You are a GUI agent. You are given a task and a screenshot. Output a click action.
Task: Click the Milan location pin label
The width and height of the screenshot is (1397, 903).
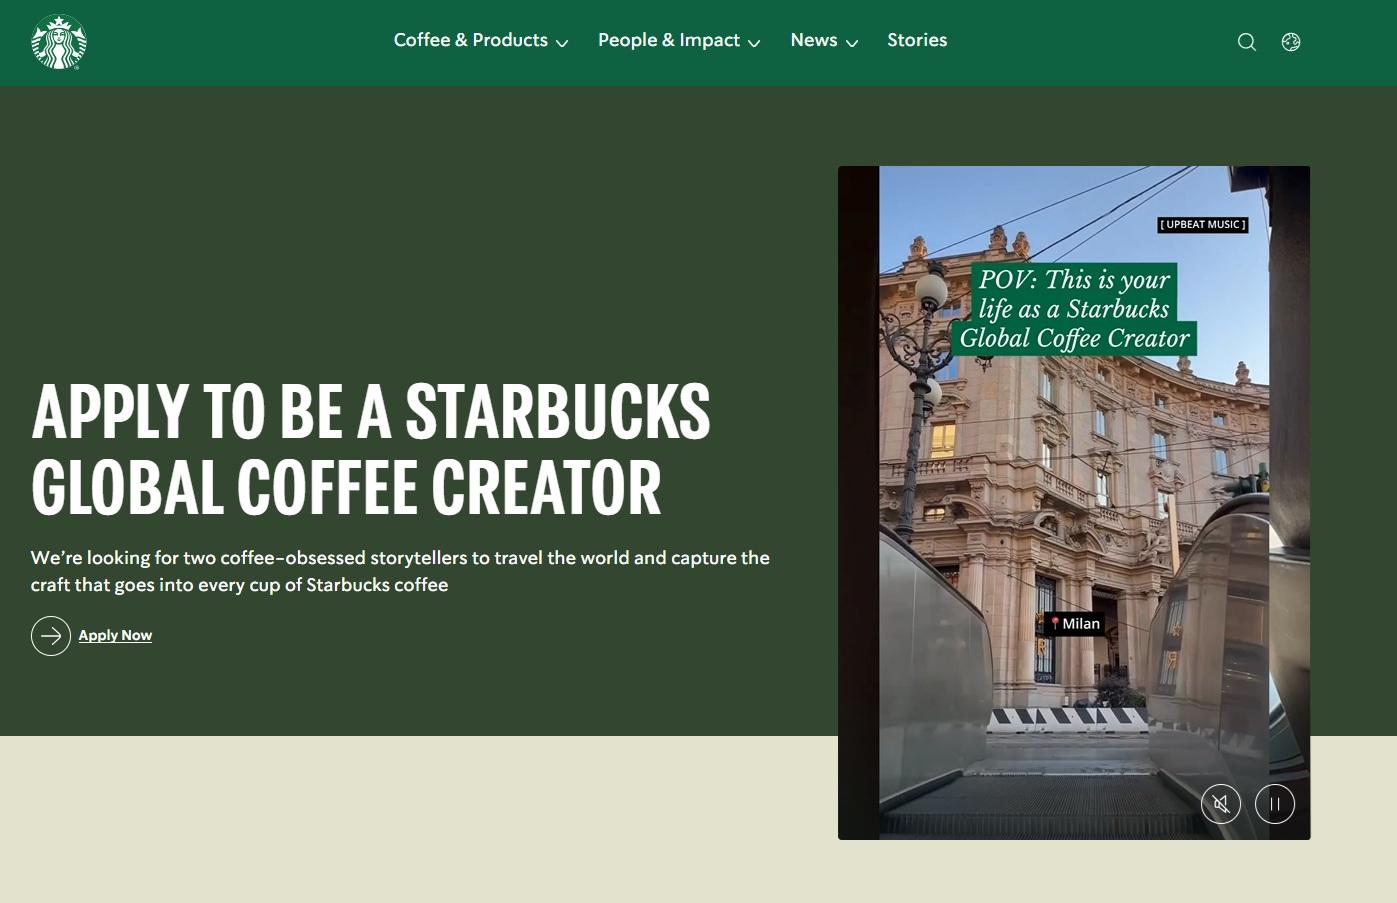pos(1074,624)
